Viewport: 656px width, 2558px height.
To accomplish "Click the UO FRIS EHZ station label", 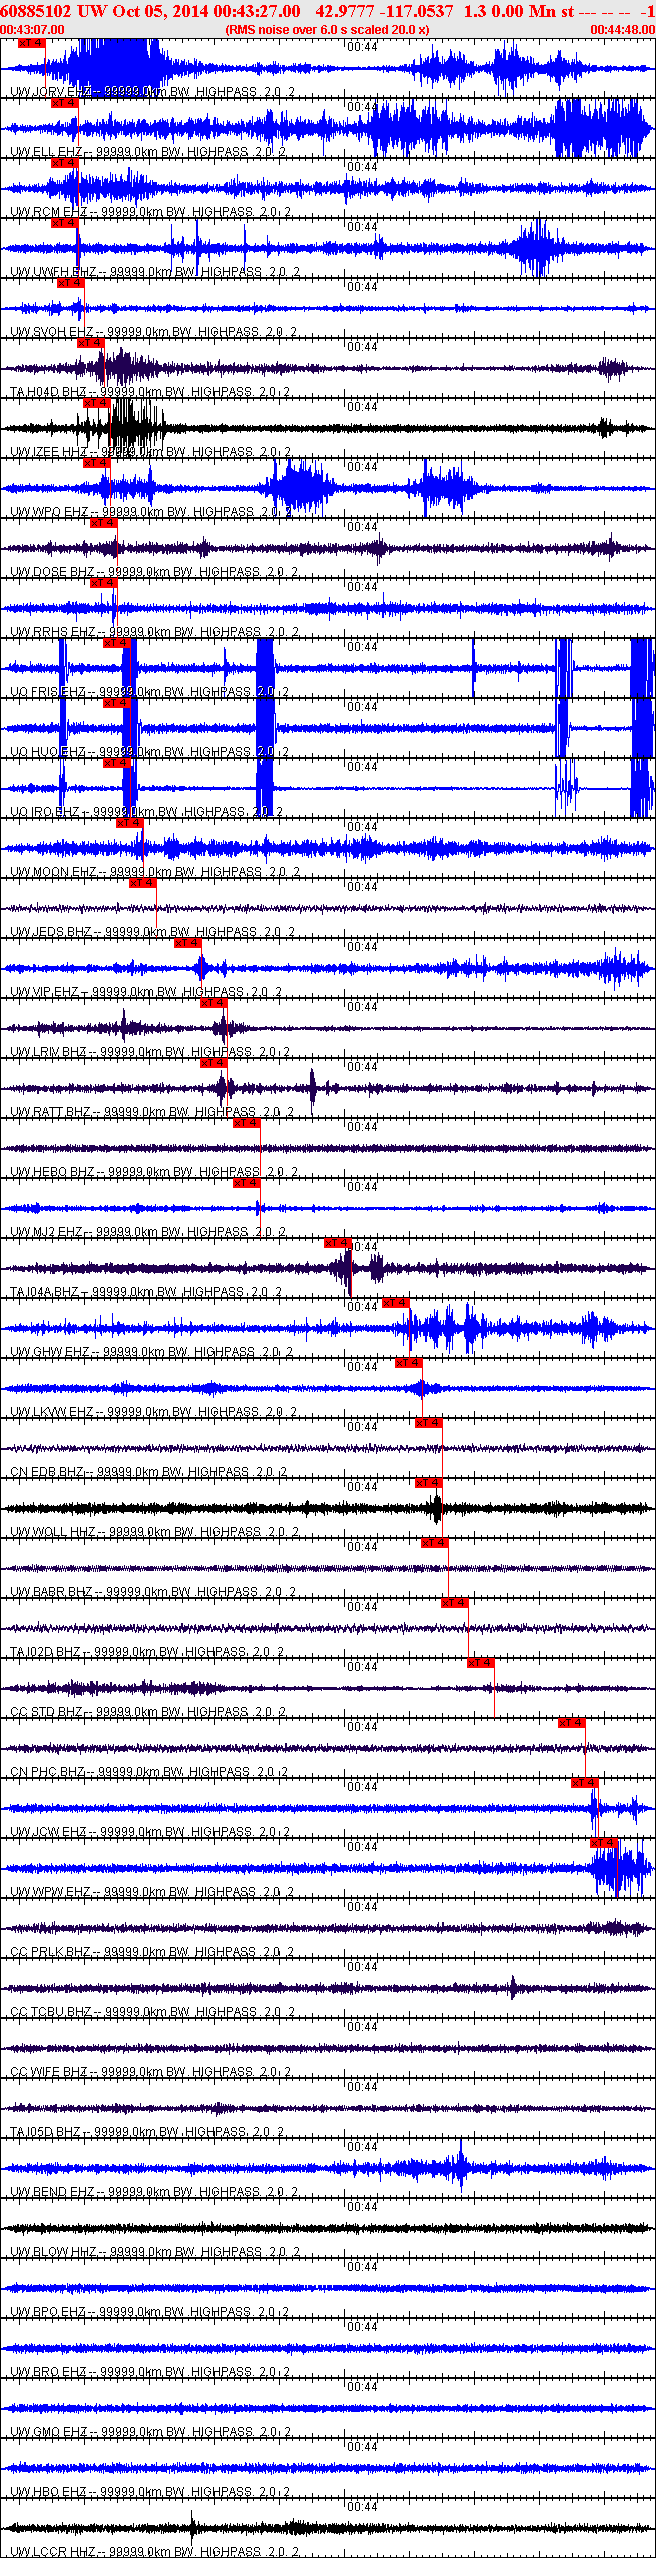I will coord(48,692).
